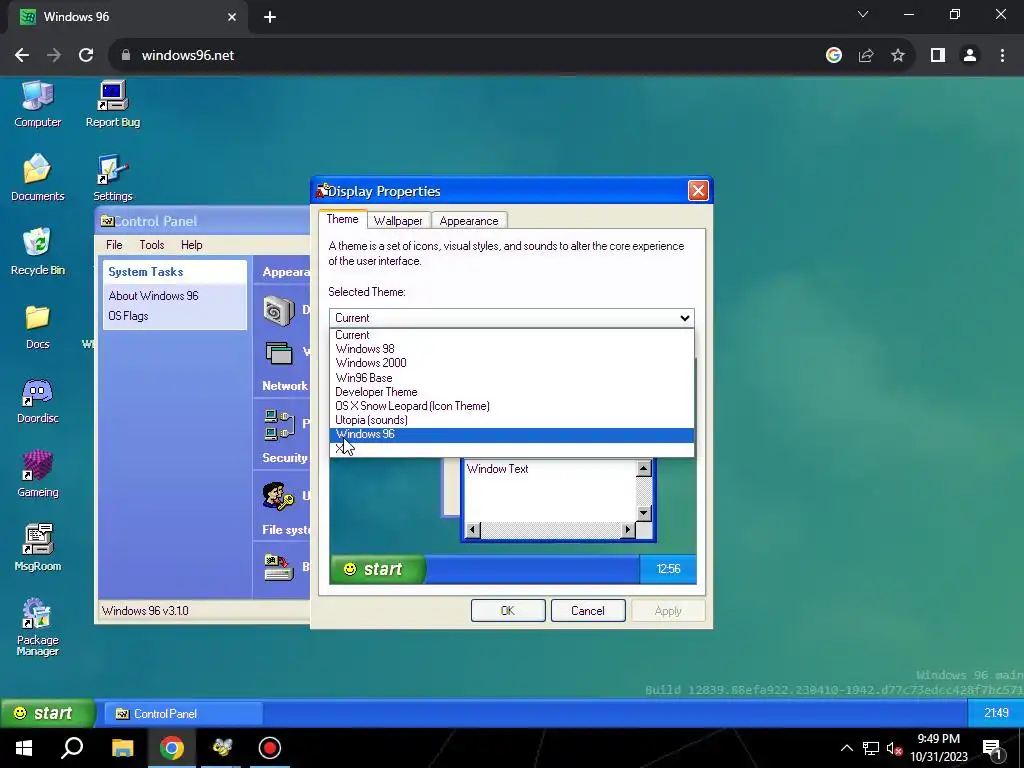Collapse the Selected Theme dropdown box
This screenshot has height=768, width=1024.
point(511,318)
